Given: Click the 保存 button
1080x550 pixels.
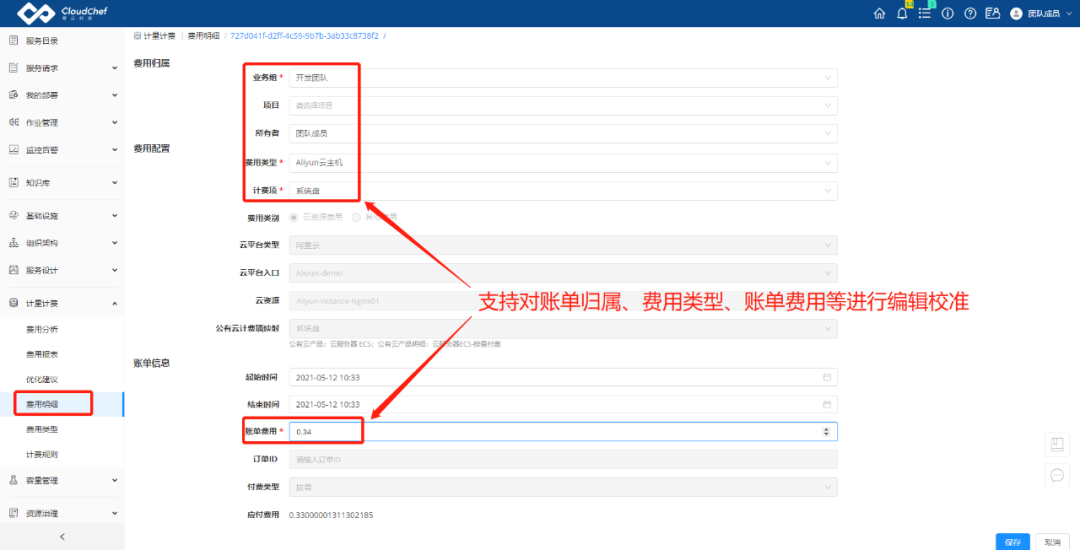Looking at the screenshot, I should point(1012,542).
